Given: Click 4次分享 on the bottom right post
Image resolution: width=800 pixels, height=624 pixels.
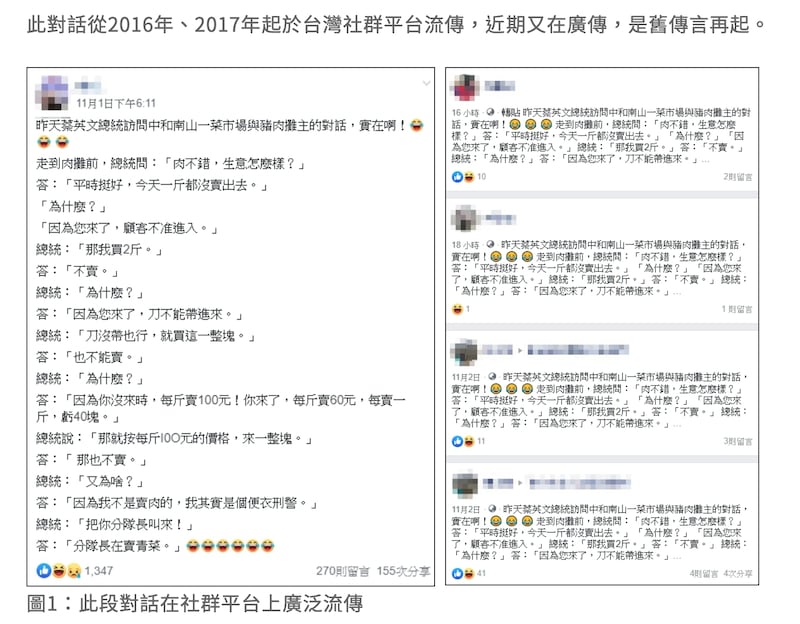Looking at the screenshot, I should click(x=739, y=573).
